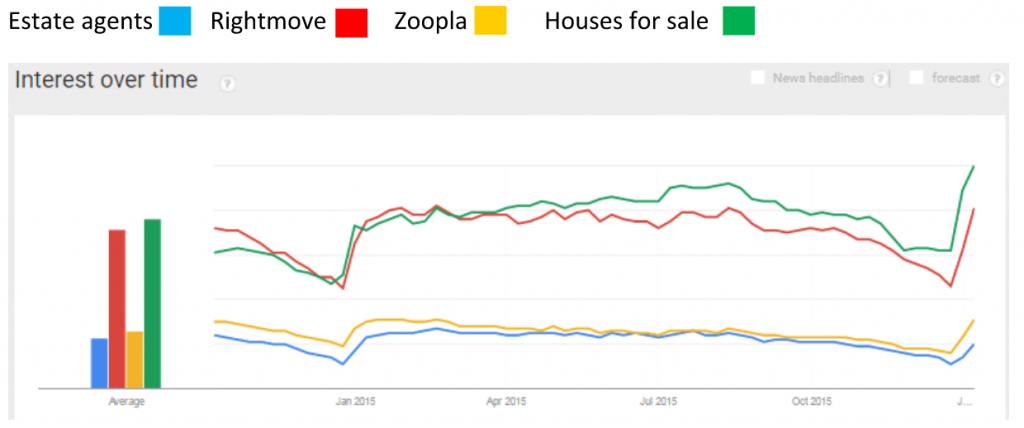
Task: Enable the News headlines checkbox
Action: click(x=758, y=77)
